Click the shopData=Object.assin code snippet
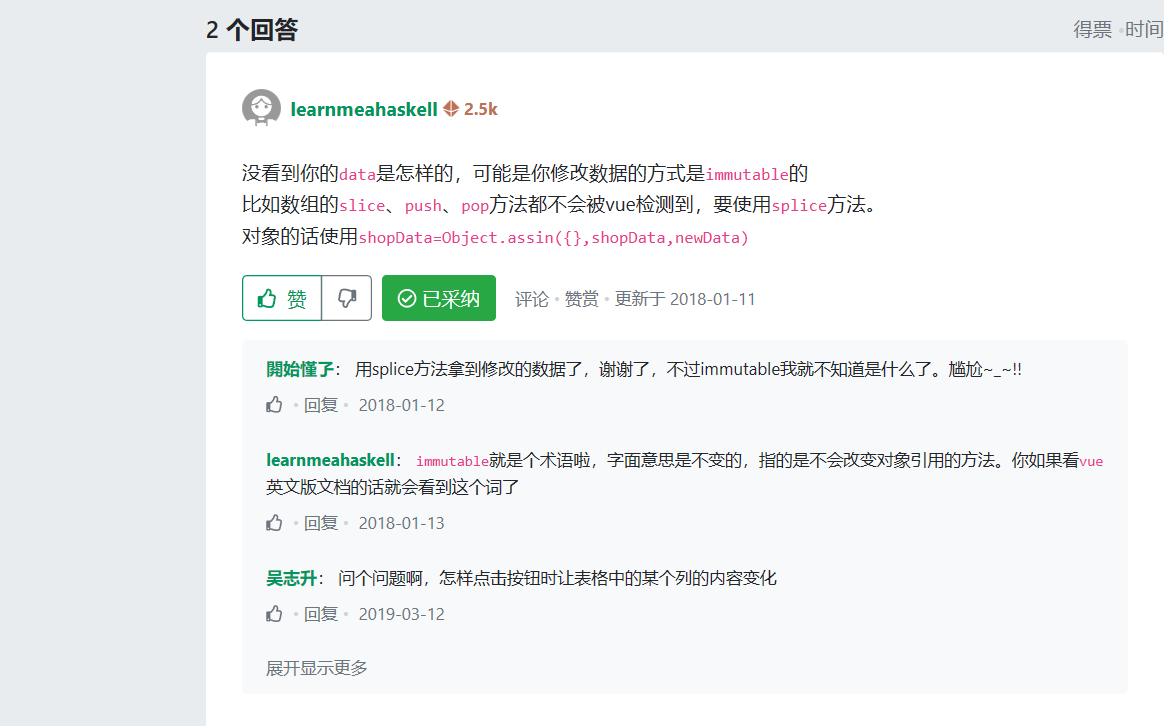 [x=554, y=238]
